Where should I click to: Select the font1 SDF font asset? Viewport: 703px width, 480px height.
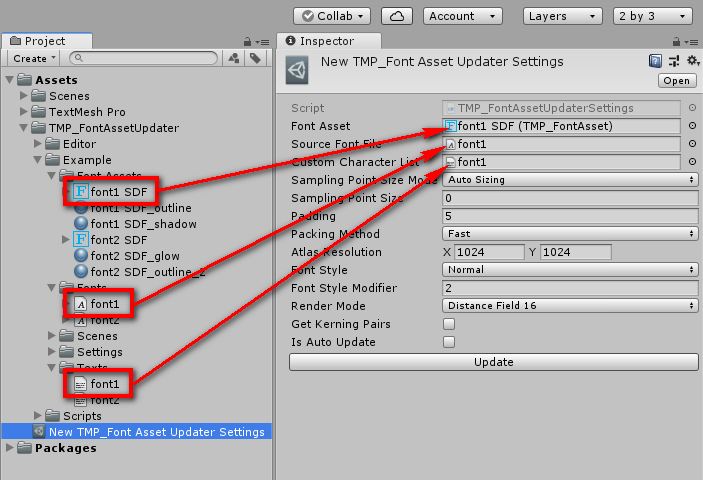[x=110, y=192]
